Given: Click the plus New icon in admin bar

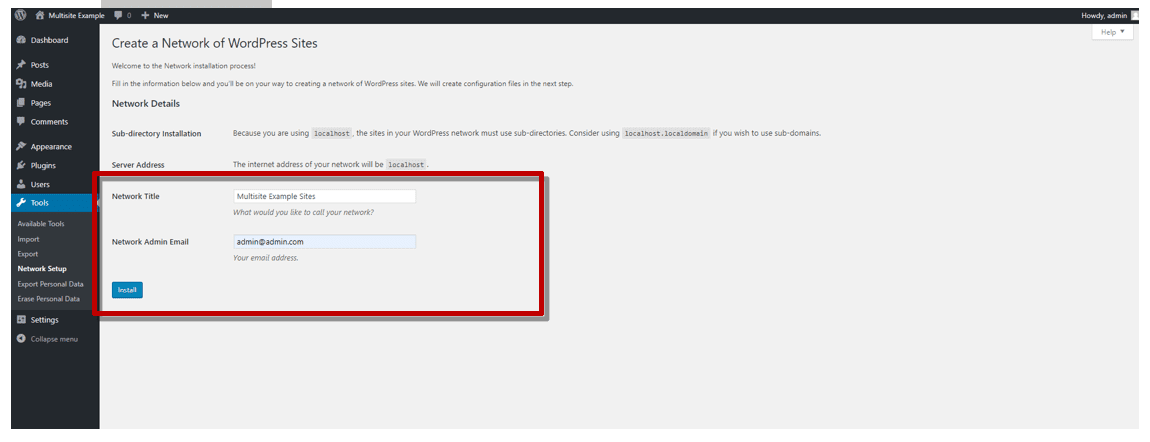Looking at the screenshot, I should [145, 16].
